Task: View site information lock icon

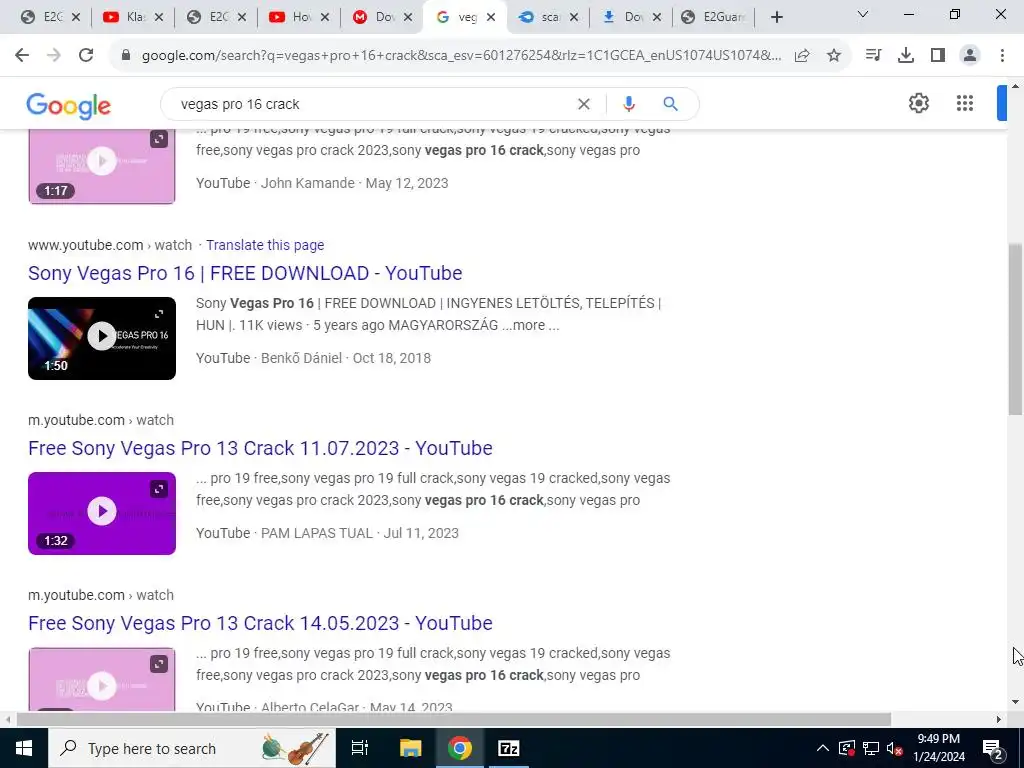Action: click(x=126, y=56)
